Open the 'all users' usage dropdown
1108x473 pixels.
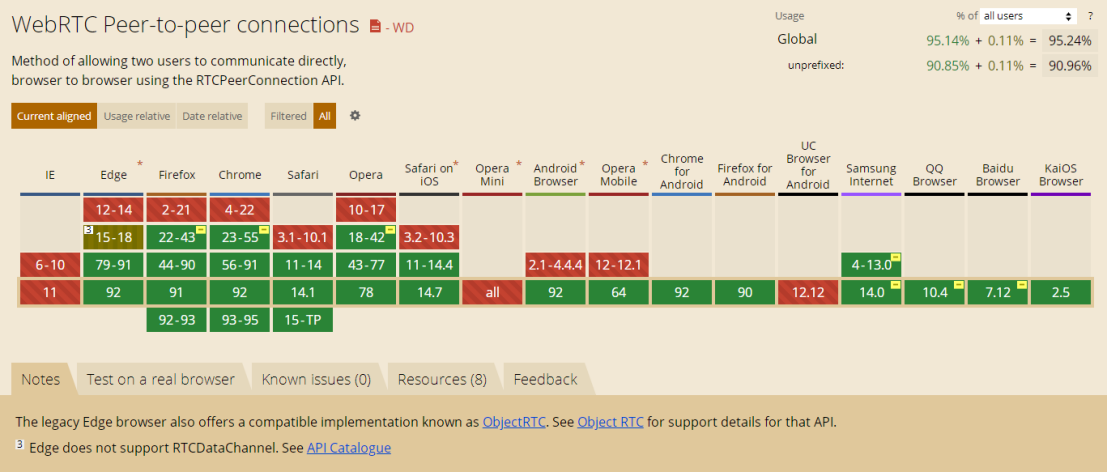pyautogui.click(x=1028, y=16)
